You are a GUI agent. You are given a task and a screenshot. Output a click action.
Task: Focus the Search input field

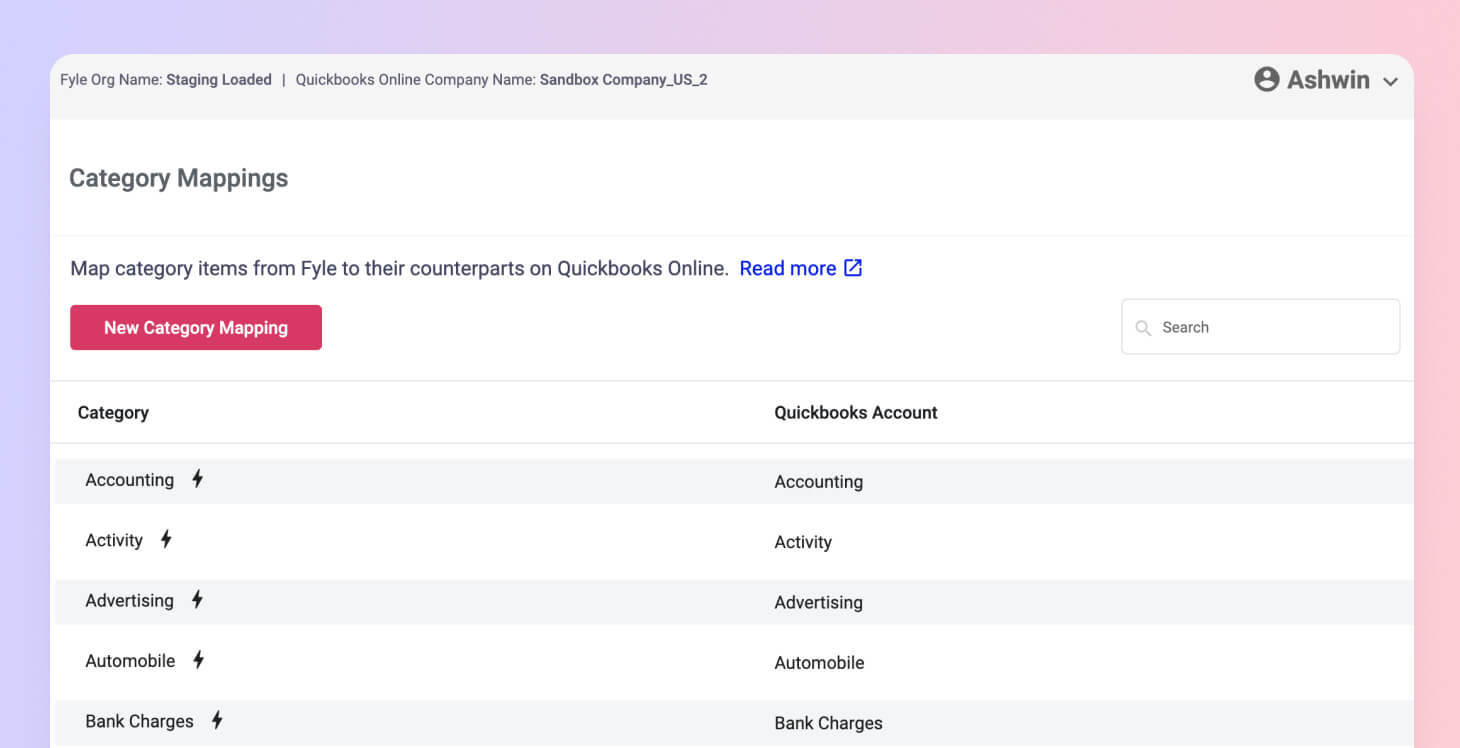(1261, 327)
